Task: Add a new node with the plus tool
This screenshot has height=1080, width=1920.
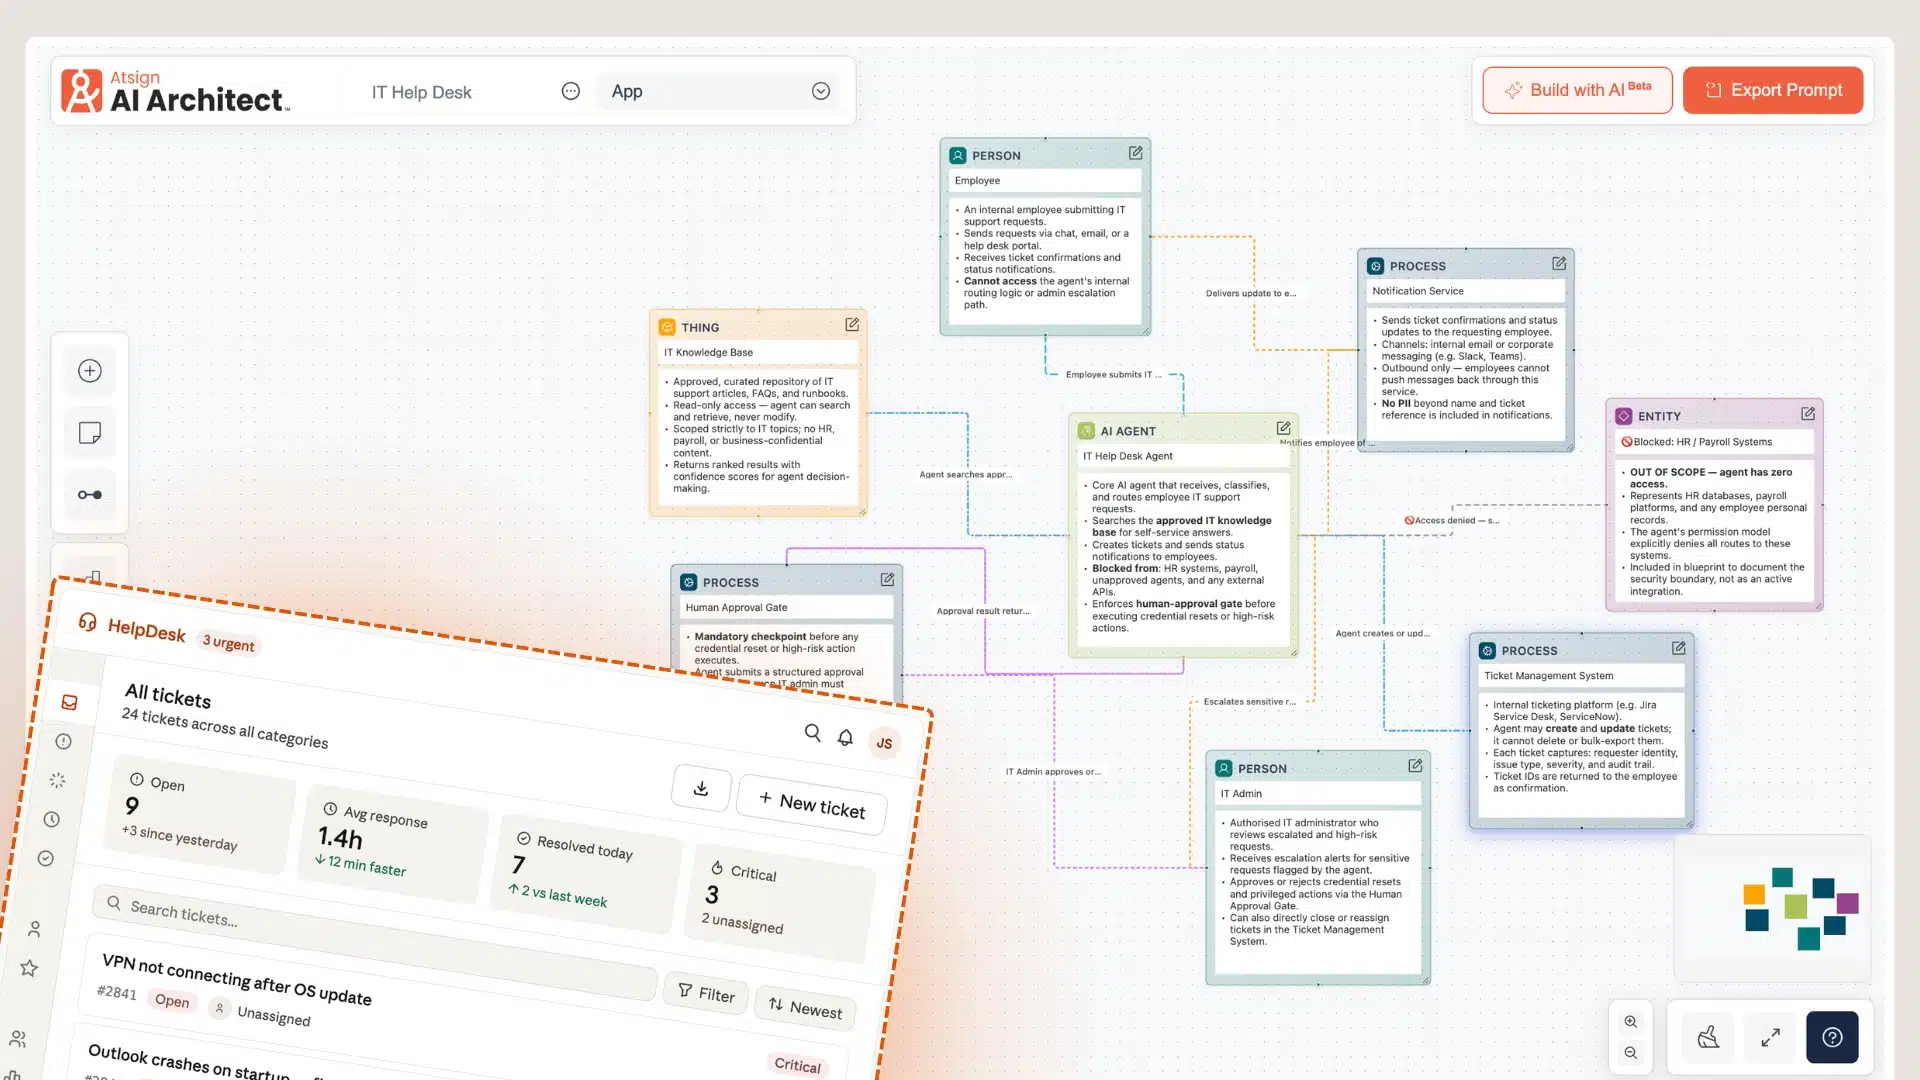Action: pyautogui.click(x=90, y=371)
